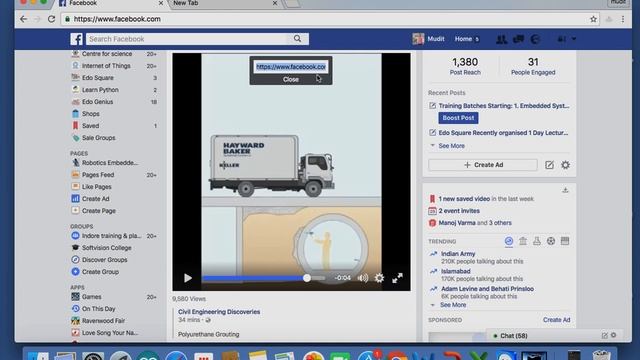Close the video URL popup
640x360 pixels.
coord(291,80)
